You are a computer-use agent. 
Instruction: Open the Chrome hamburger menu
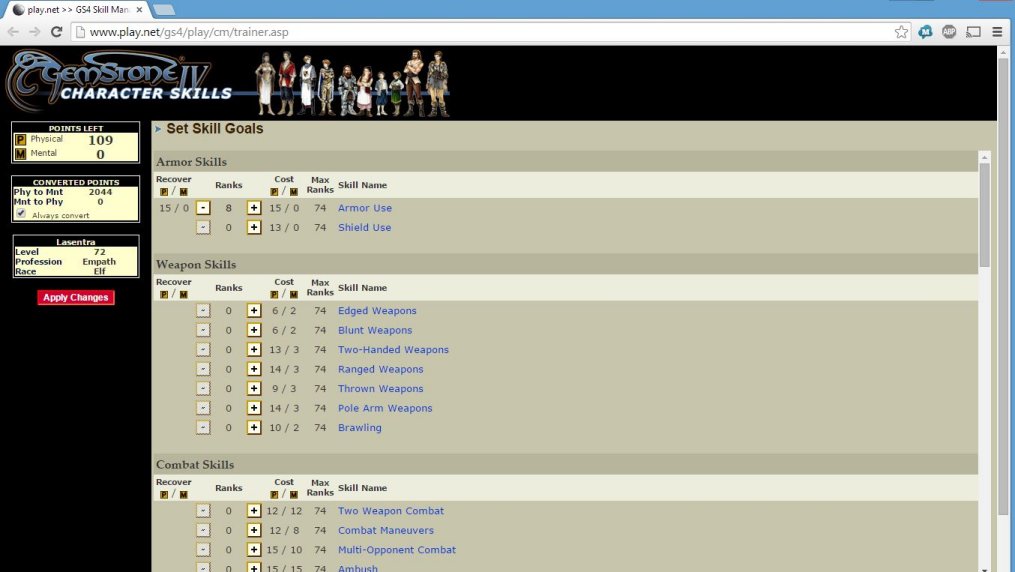click(x=997, y=32)
